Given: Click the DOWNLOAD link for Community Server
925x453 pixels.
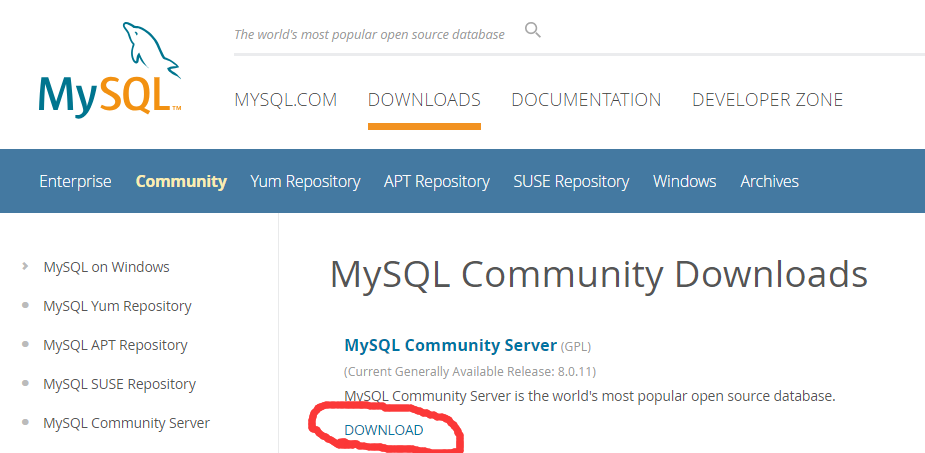Looking at the screenshot, I should tap(383, 430).
